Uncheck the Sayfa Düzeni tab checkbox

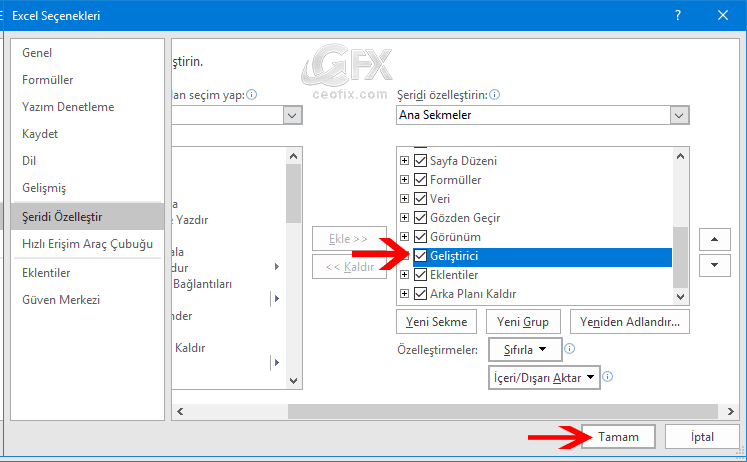pyautogui.click(x=420, y=161)
